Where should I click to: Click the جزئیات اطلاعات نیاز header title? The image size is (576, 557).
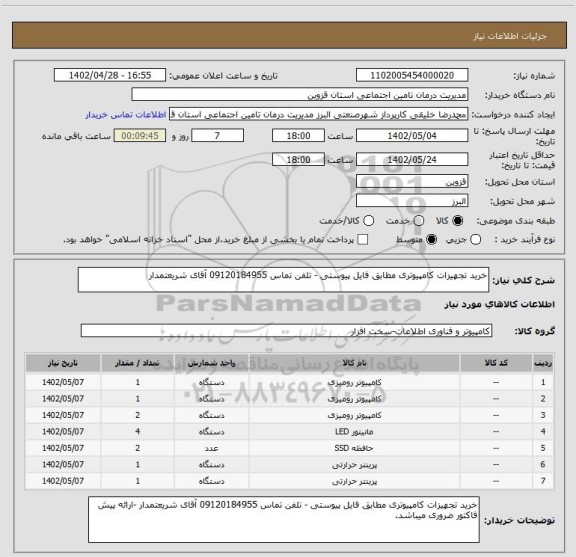coord(510,36)
